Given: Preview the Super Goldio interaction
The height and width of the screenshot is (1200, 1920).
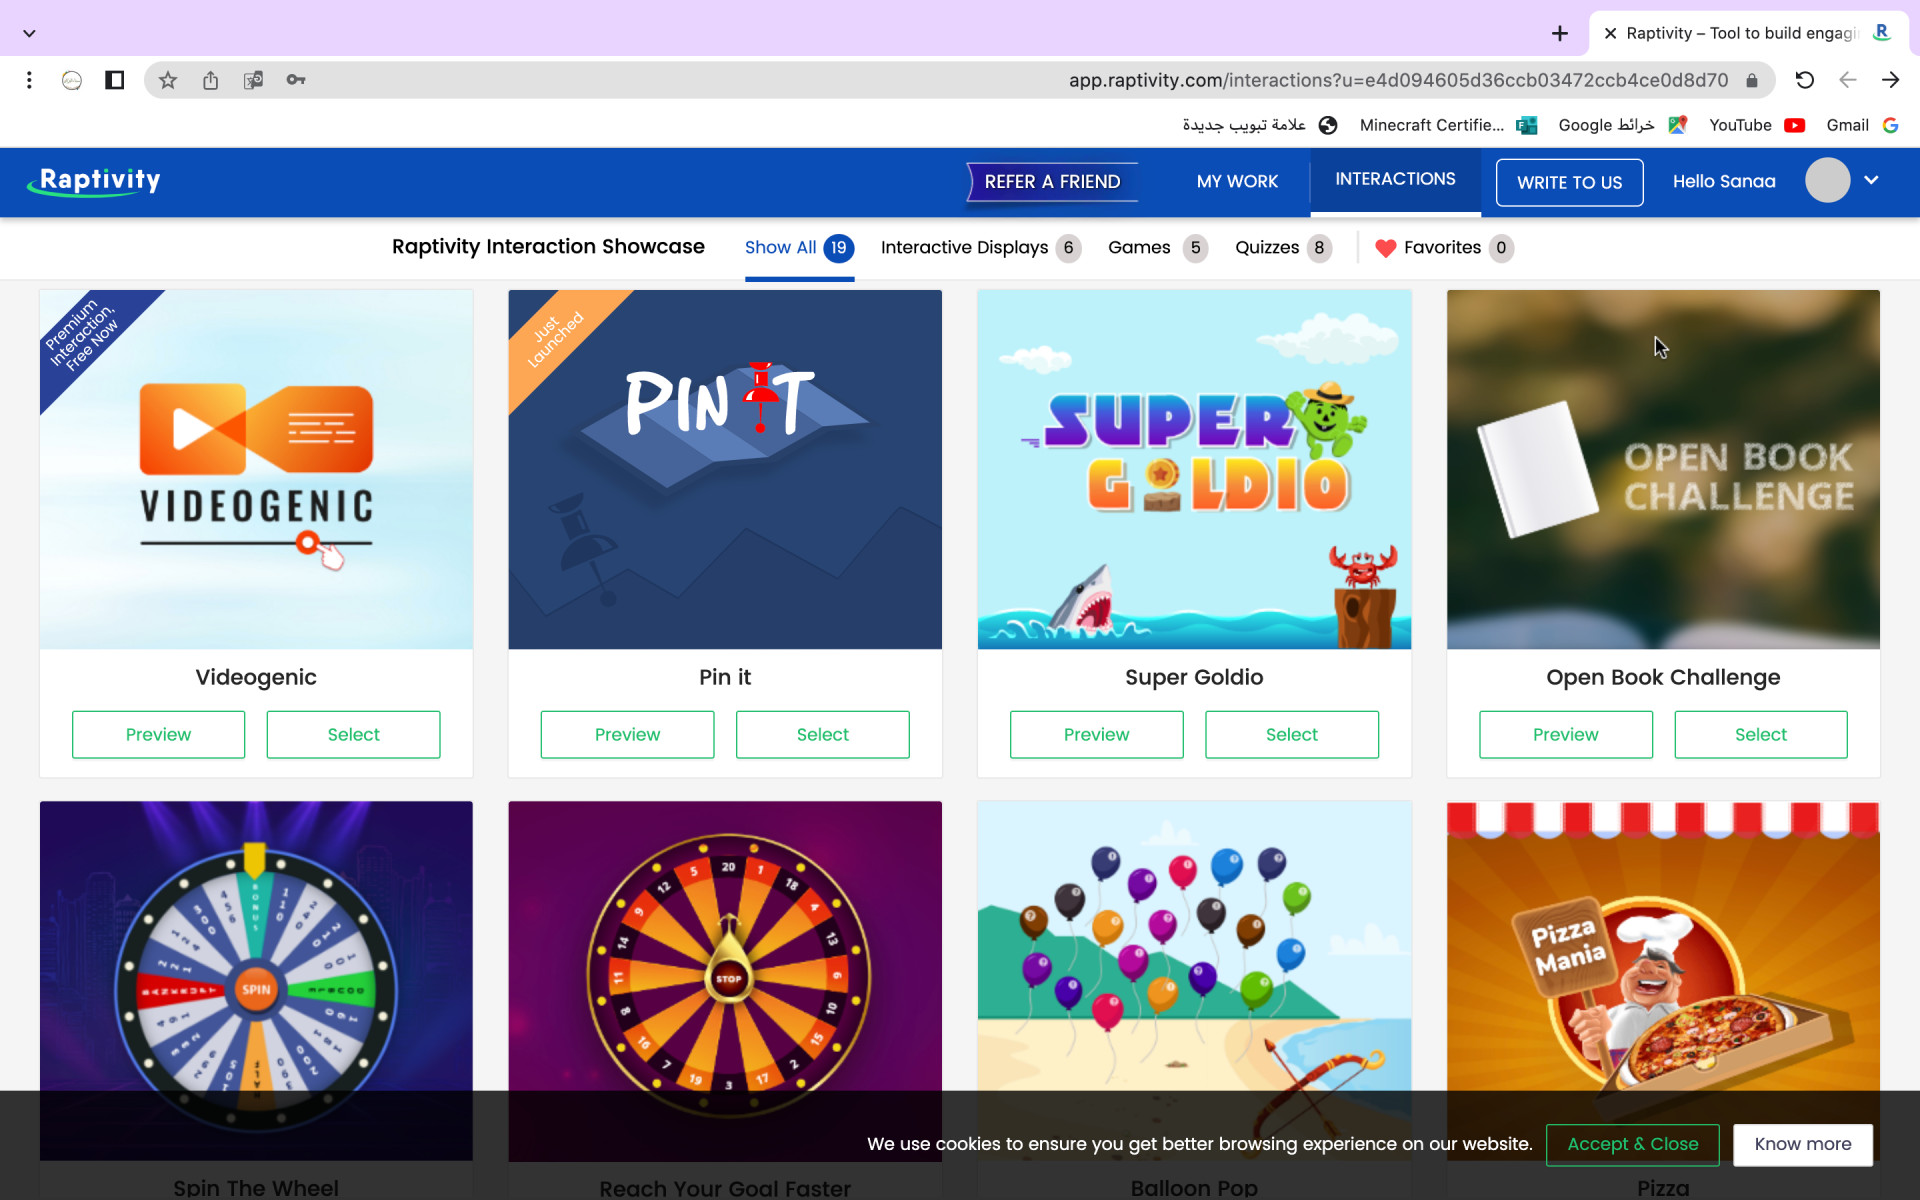Looking at the screenshot, I should (1096, 735).
